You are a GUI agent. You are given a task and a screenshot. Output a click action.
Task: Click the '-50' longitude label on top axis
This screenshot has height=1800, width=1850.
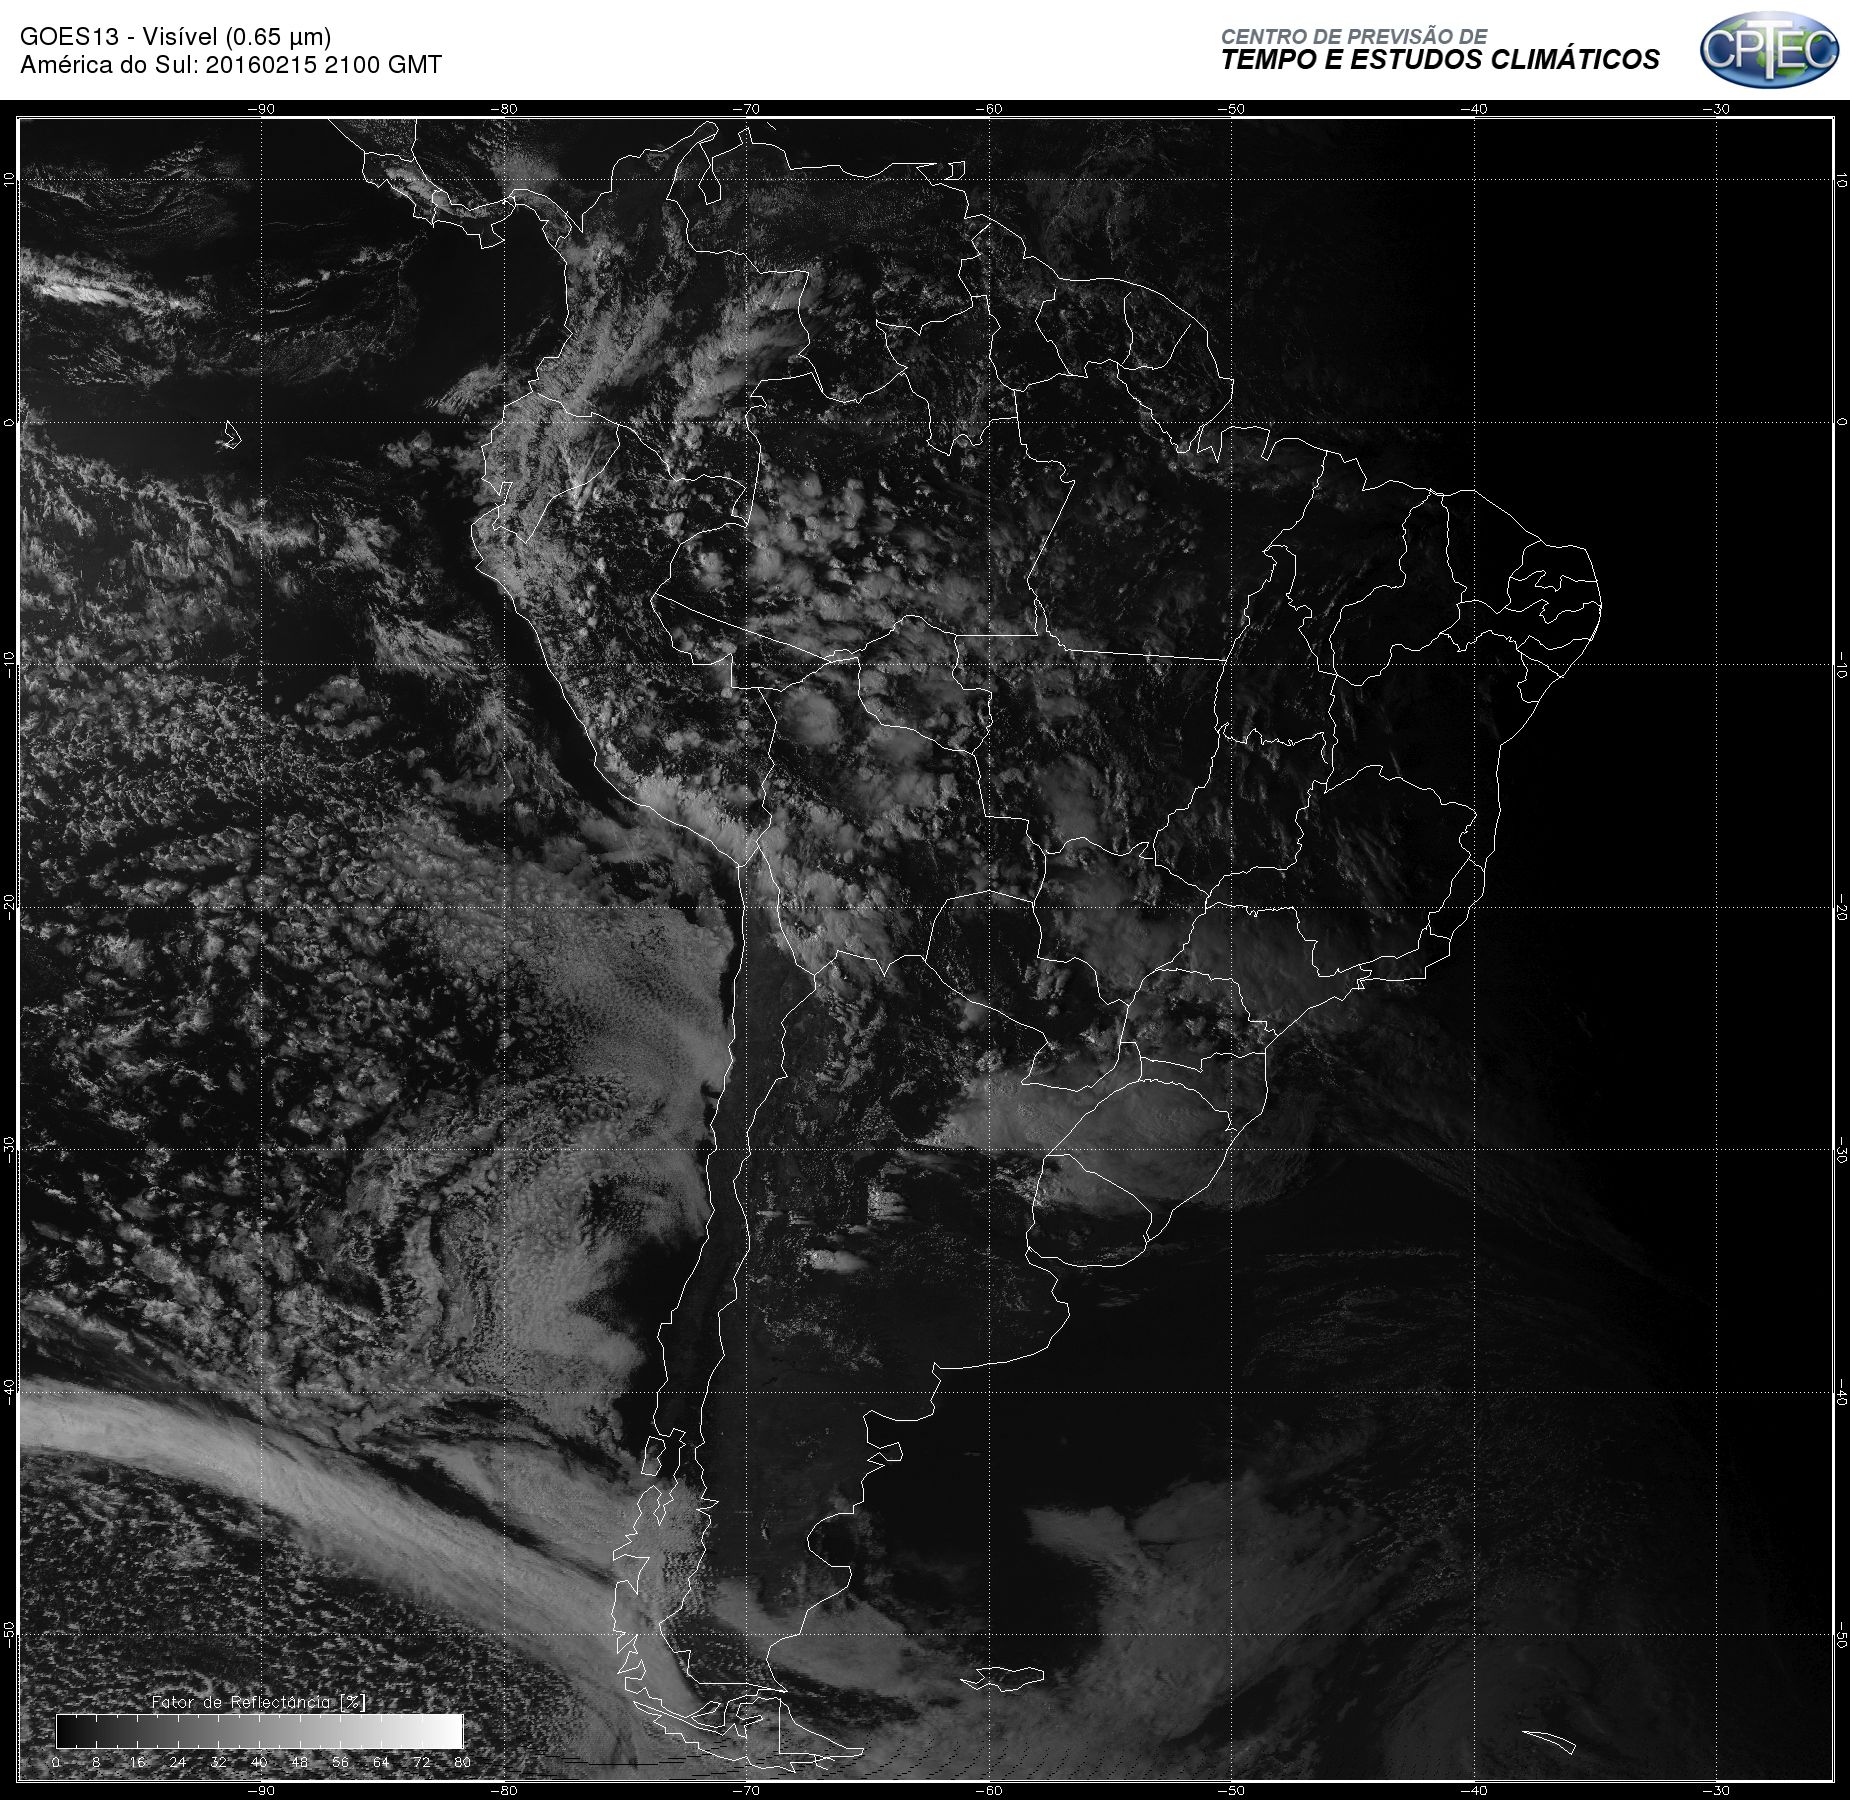pyautogui.click(x=1232, y=109)
